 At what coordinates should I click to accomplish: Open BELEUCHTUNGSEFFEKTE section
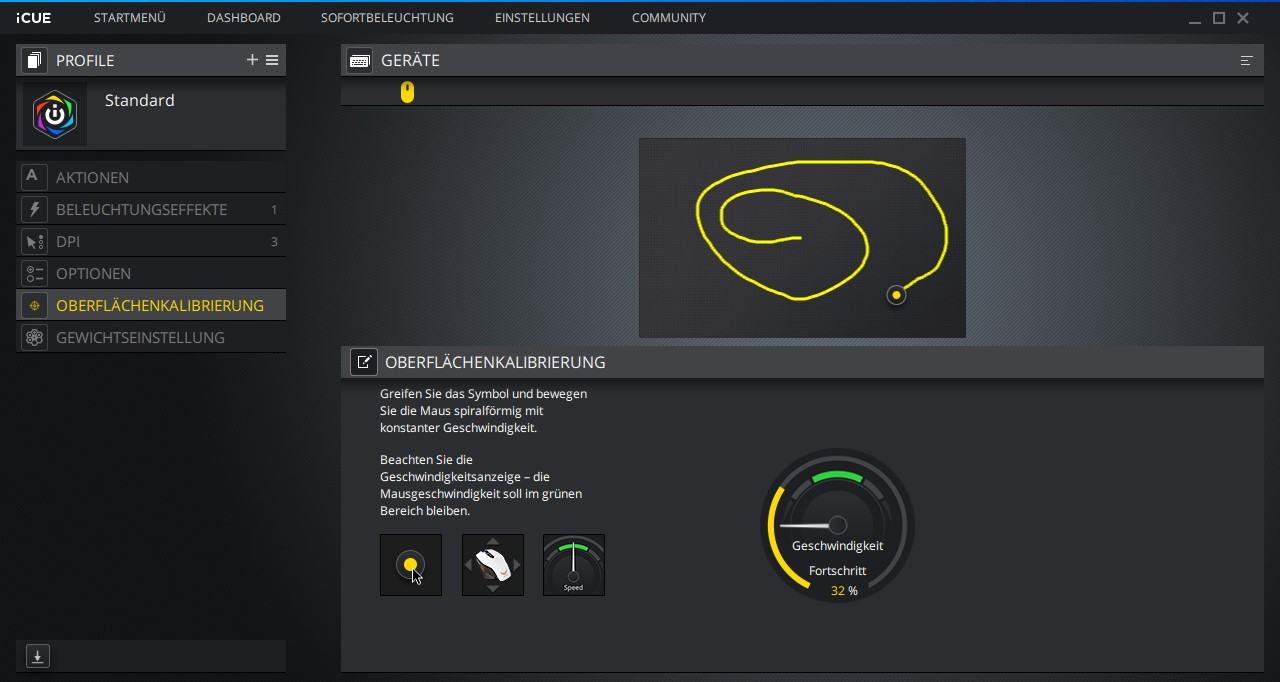tap(151, 209)
